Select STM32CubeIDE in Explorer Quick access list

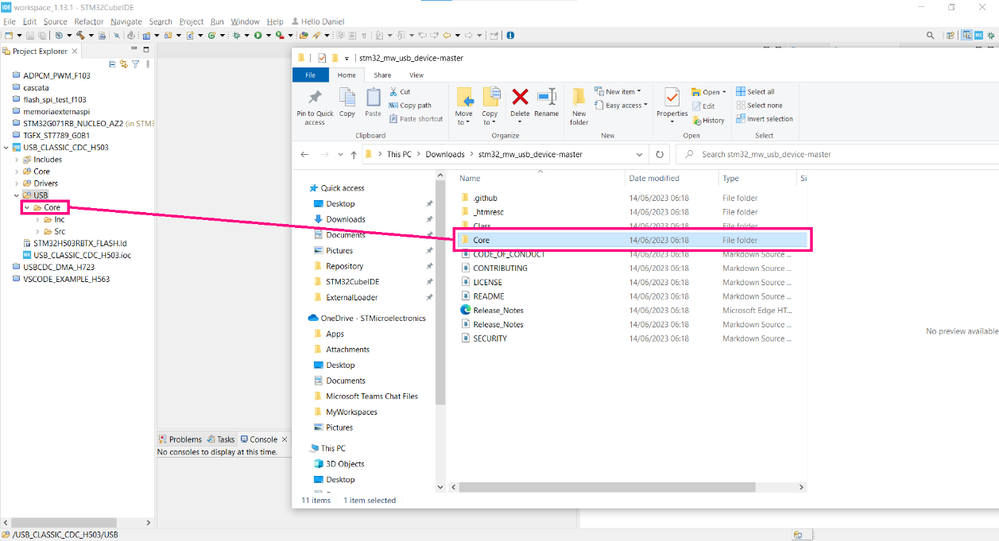pyautogui.click(x=352, y=282)
